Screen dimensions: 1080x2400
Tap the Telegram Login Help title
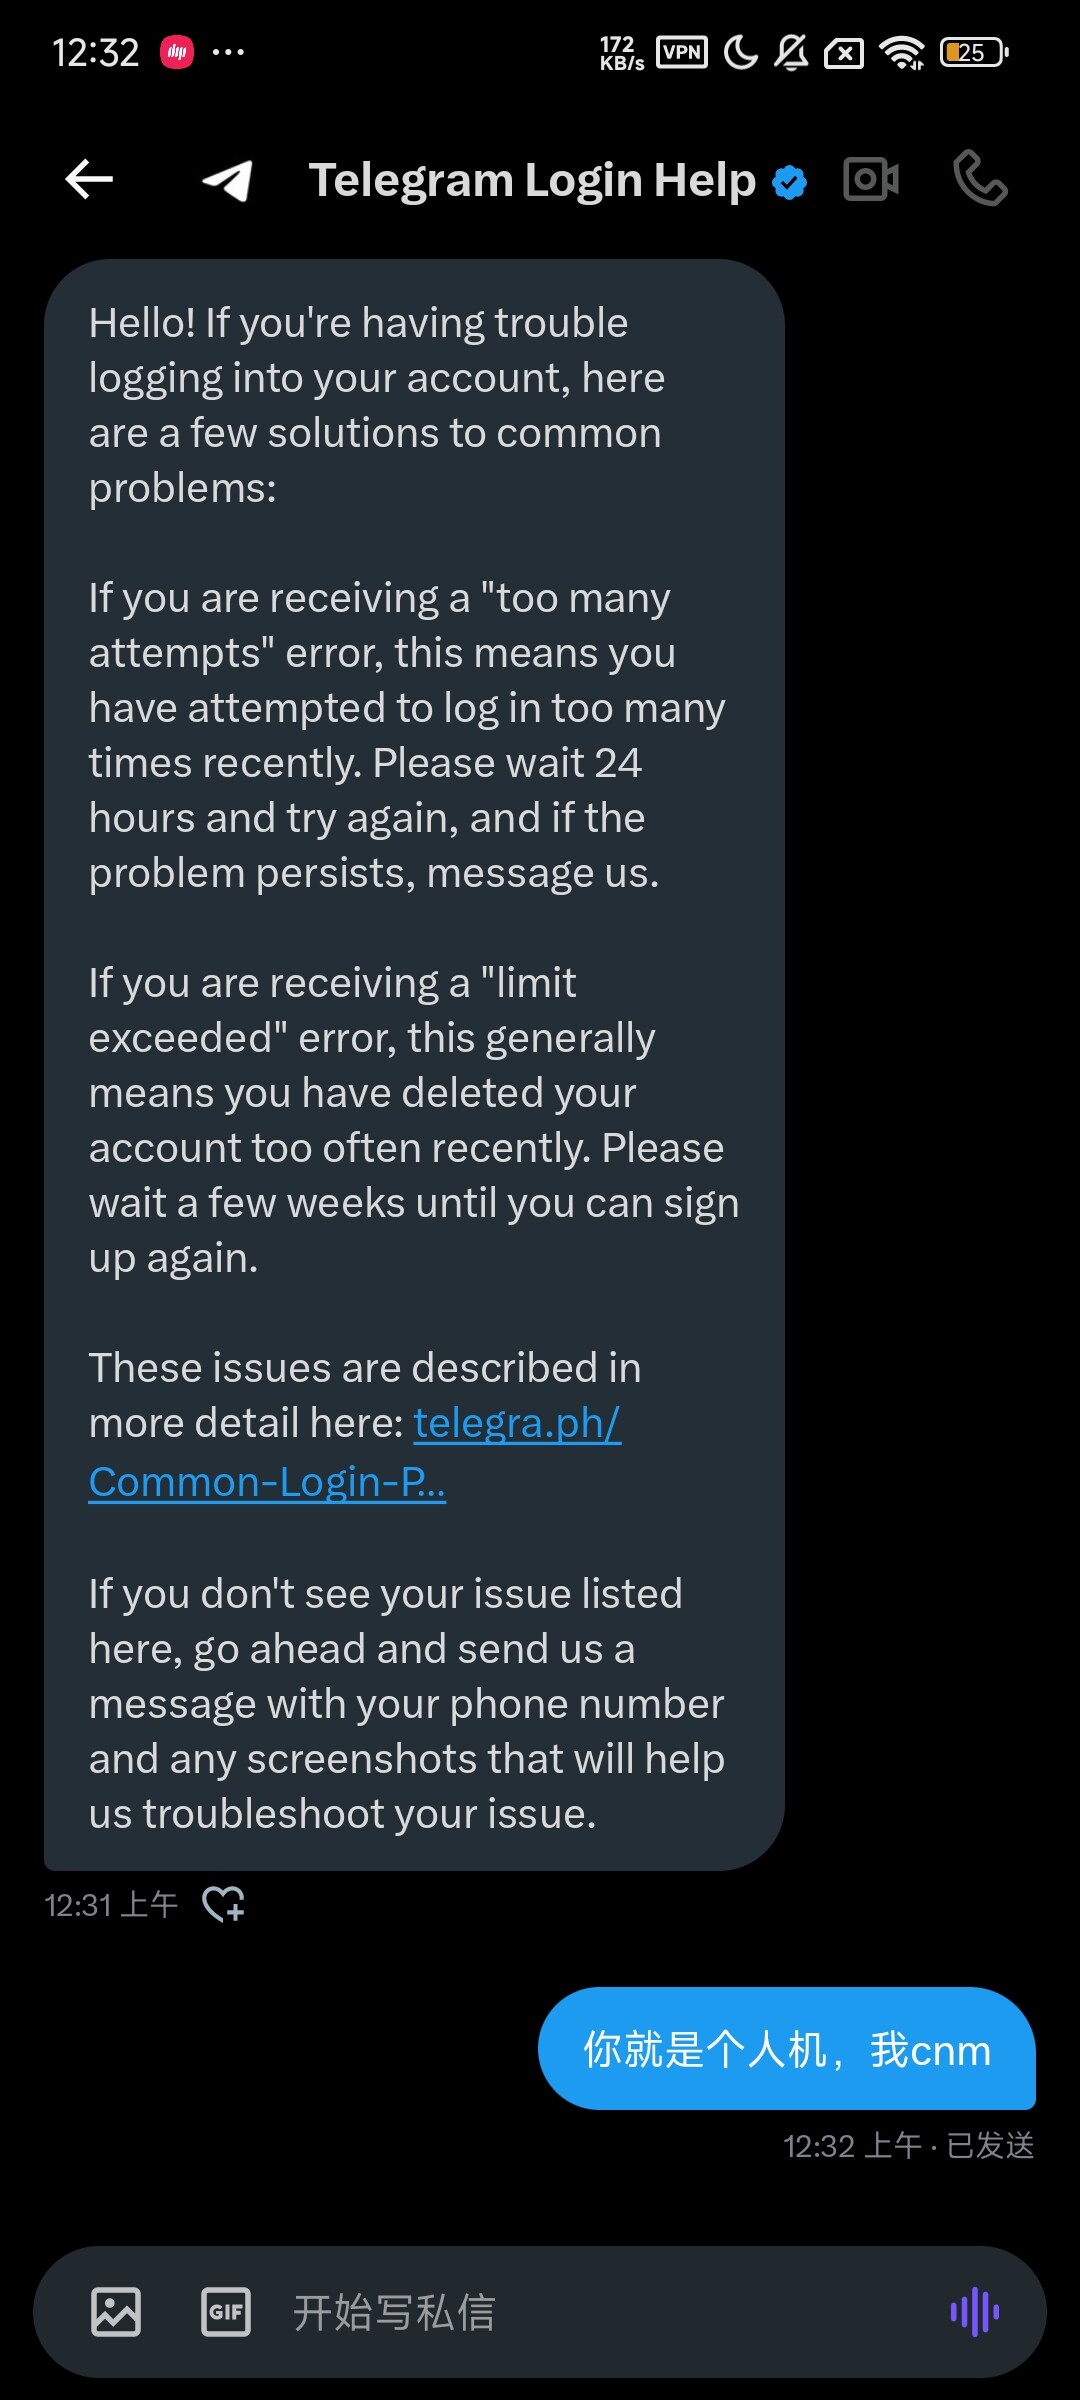tap(532, 181)
